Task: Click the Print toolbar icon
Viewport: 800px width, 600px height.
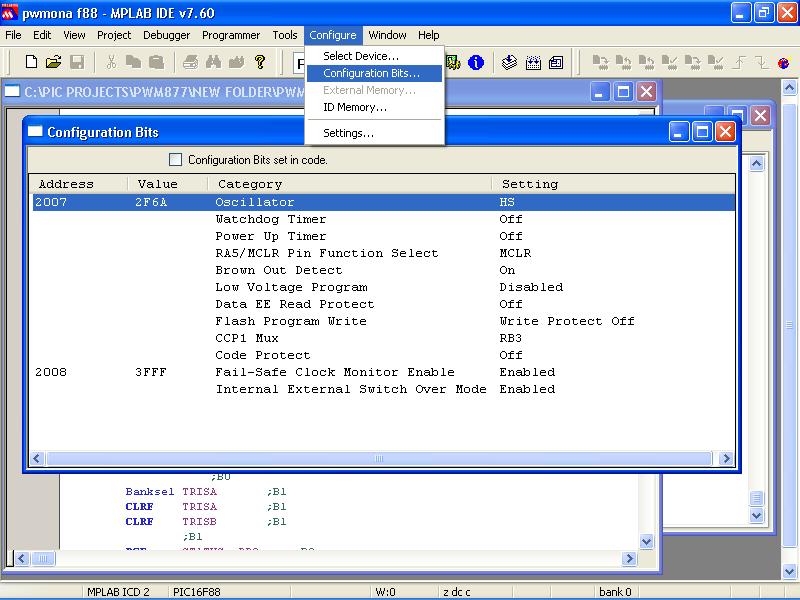Action: (191, 62)
